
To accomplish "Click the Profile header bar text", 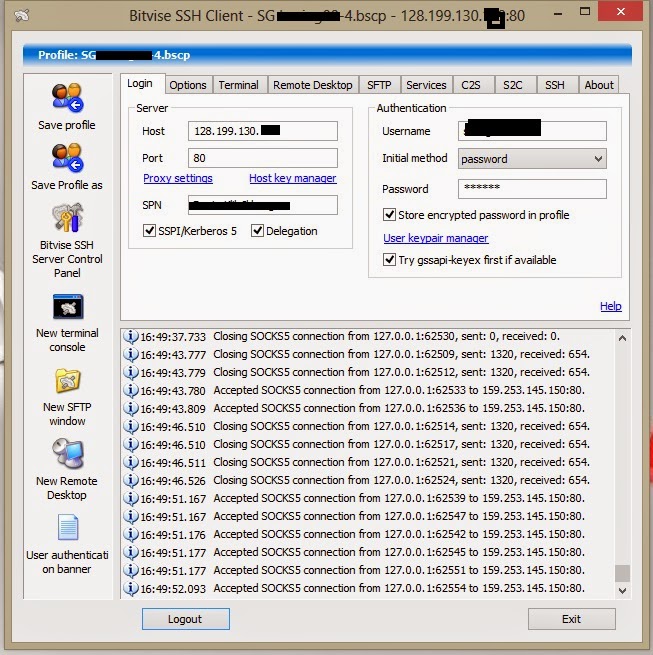I will tap(114, 55).
